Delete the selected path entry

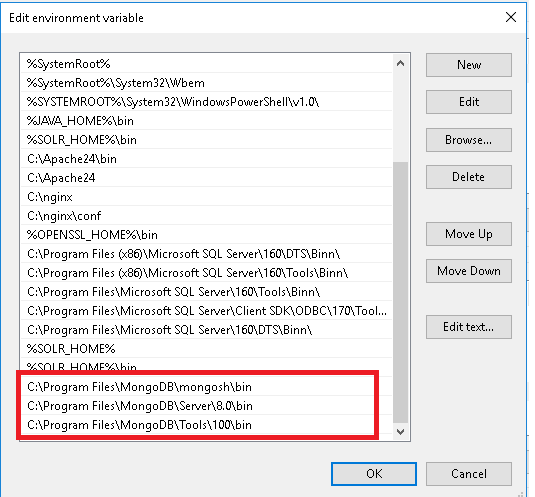tap(468, 177)
